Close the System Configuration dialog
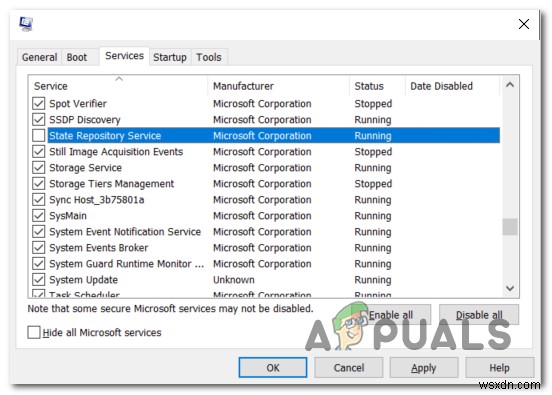The width and height of the screenshot is (552, 395). point(523,24)
